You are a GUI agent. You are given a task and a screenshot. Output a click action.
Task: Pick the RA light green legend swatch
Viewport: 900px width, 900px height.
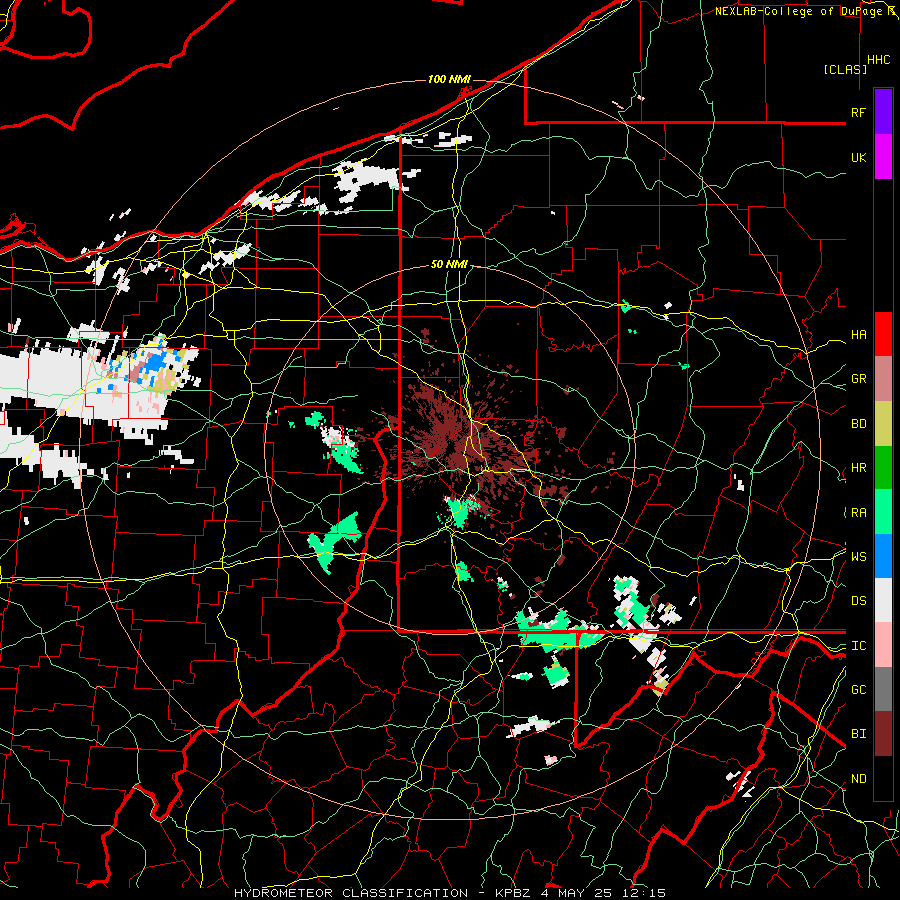(883, 512)
